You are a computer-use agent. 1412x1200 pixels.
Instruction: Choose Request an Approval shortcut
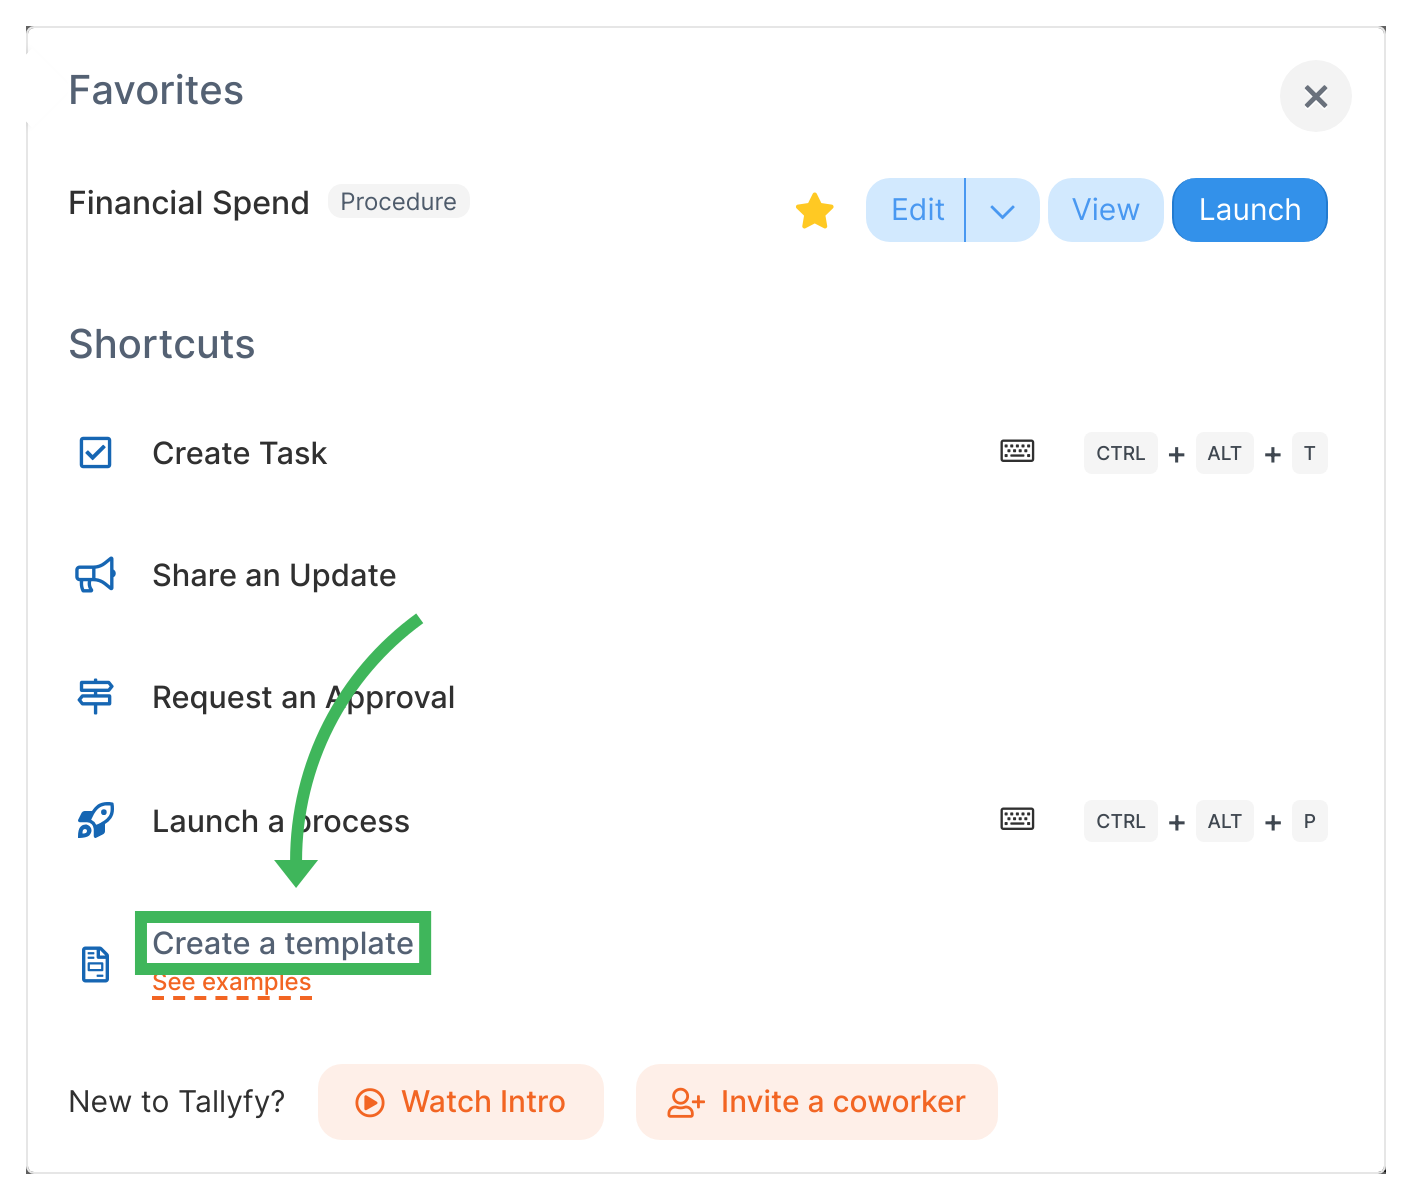click(303, 697)
